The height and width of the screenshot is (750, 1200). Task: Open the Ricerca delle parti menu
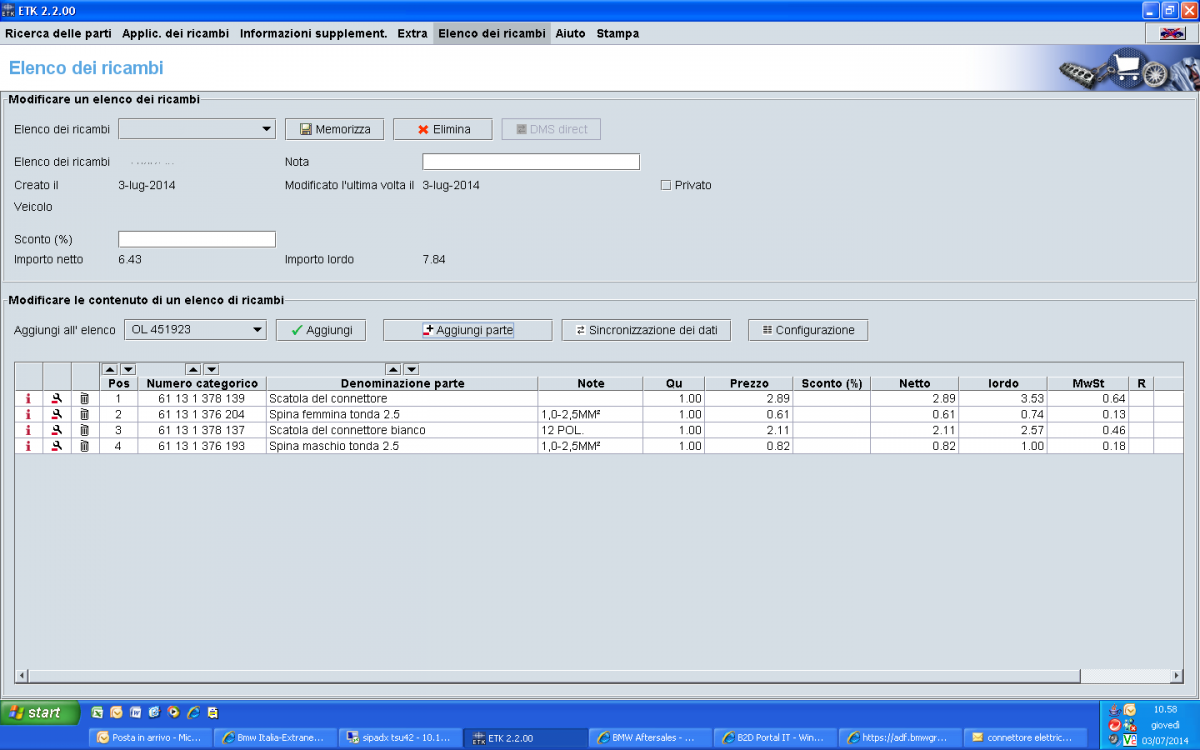coord(60,33)
